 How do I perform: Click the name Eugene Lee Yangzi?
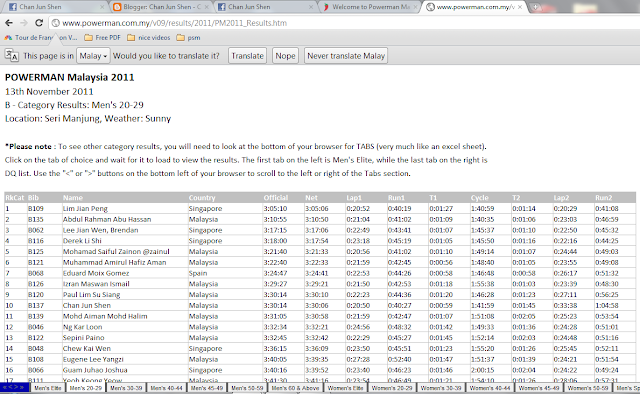click(93, 359)
